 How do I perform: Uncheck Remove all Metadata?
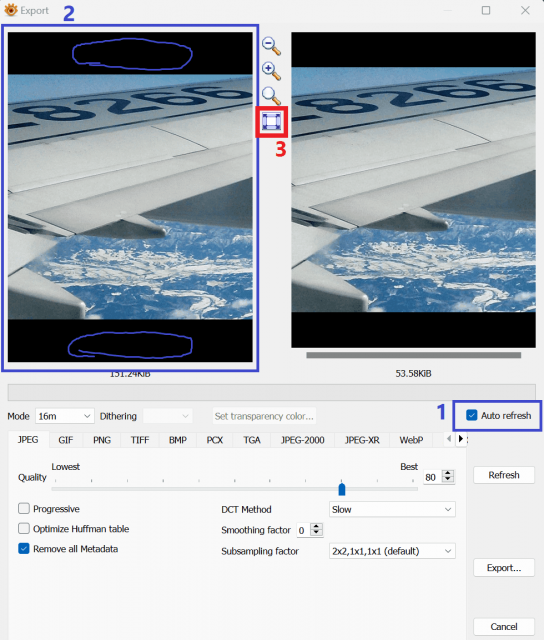click(24, 549)
